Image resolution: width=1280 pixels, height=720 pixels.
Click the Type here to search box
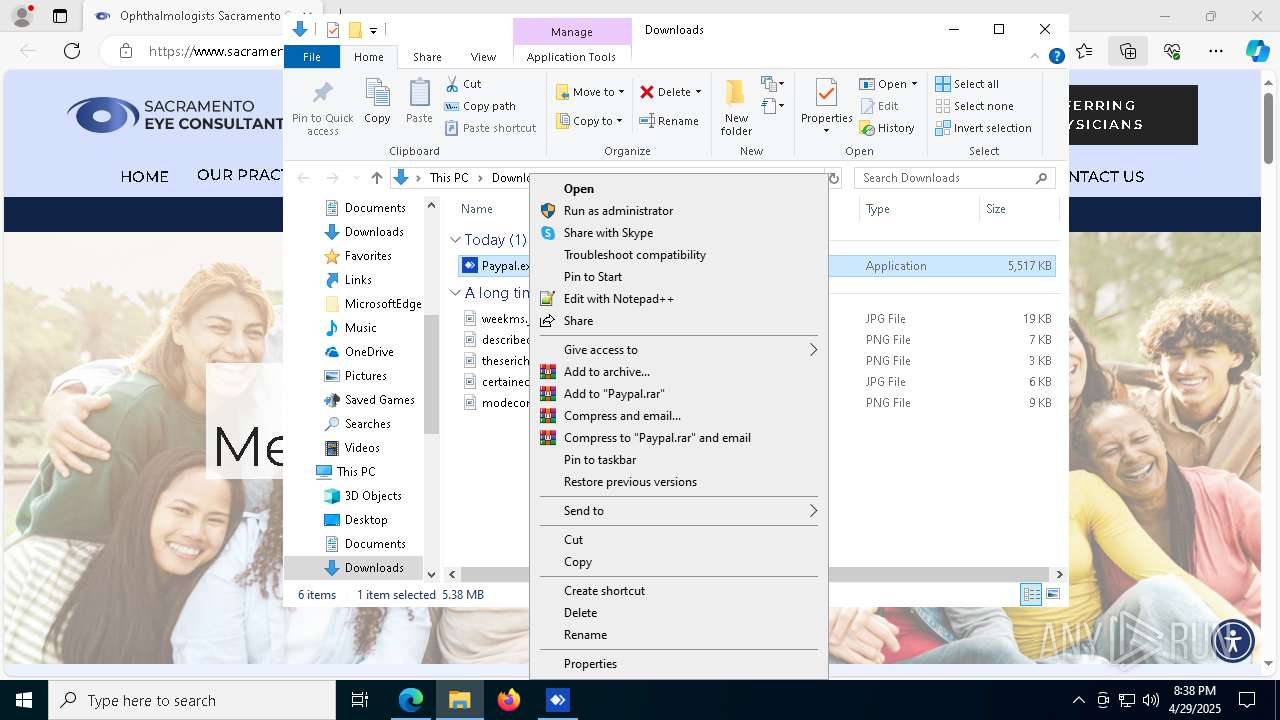(x=192, y=700)
